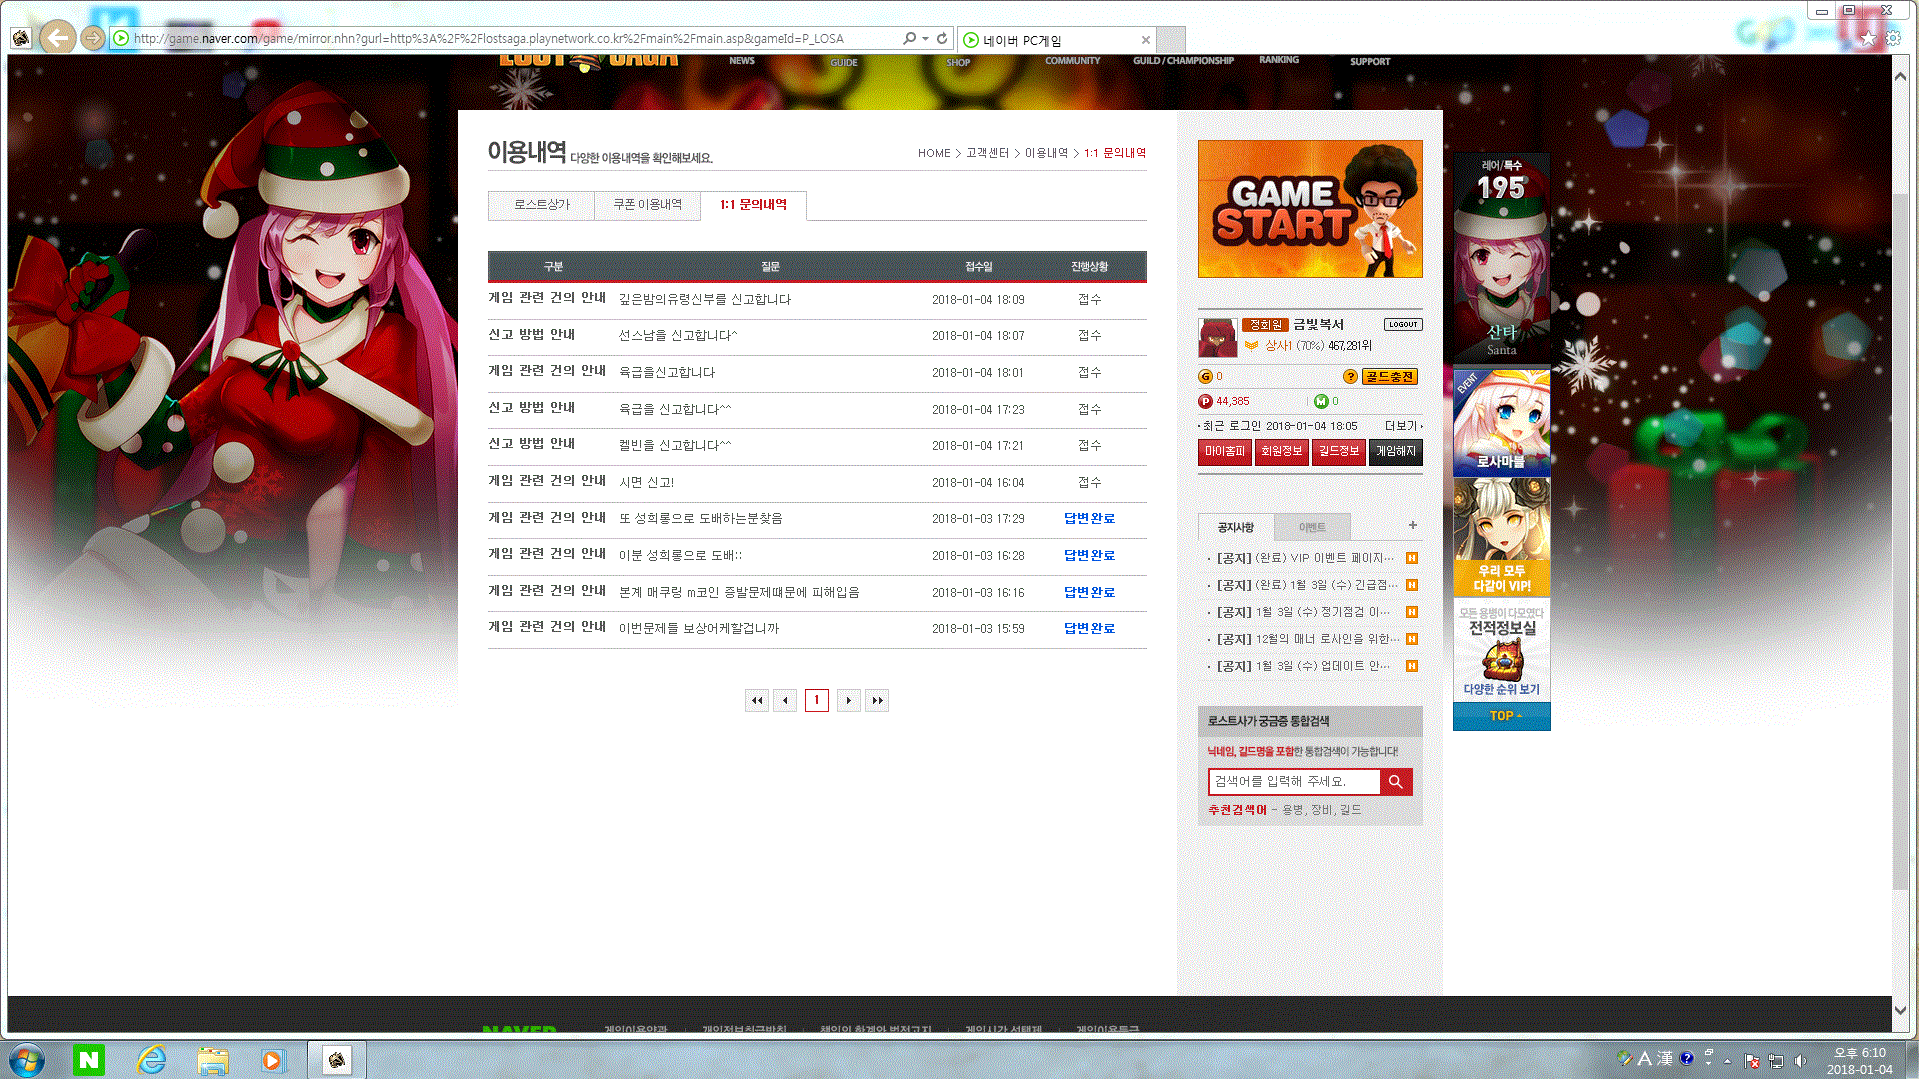Open address bar dropdown arrow
Image resolution: width=1919 pixels, height=1079 pixels.
click(925, 38)
